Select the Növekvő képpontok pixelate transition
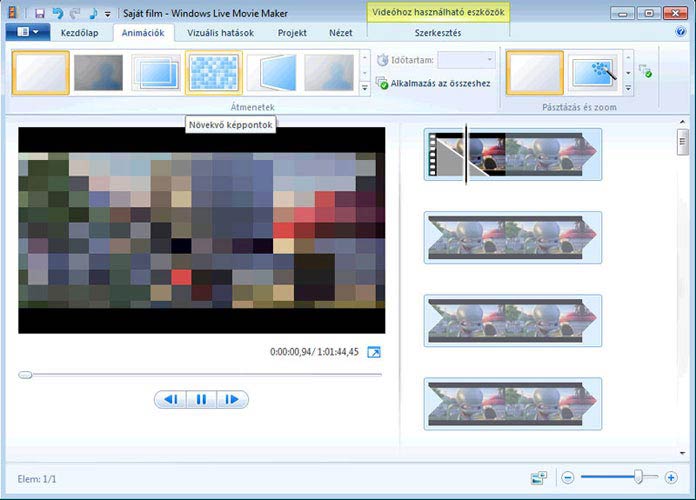 (213, 73)
